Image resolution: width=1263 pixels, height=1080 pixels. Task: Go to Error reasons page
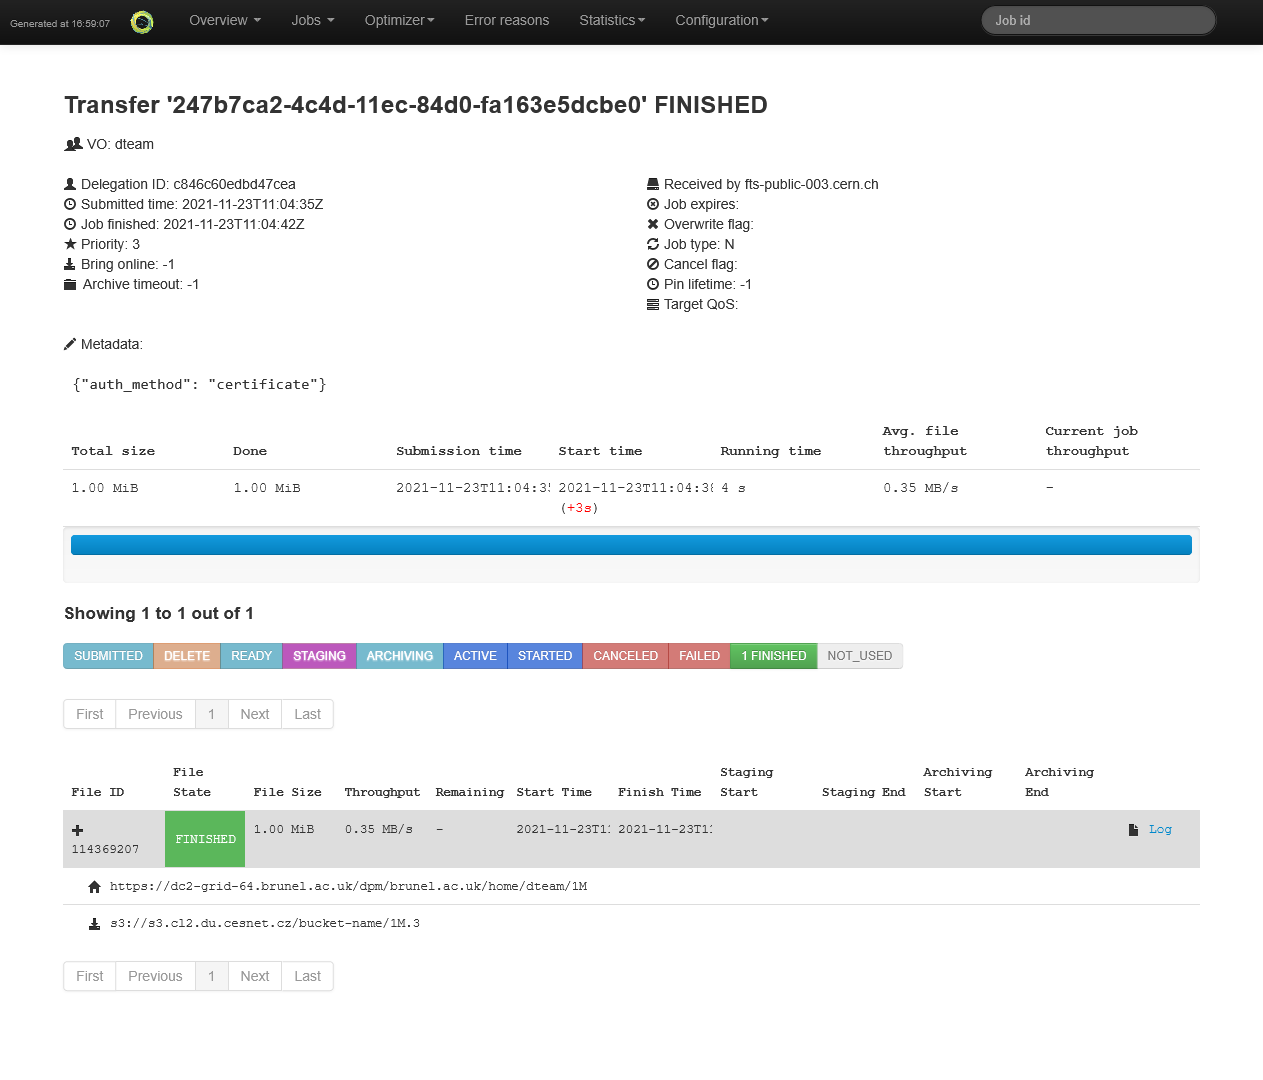506,20
